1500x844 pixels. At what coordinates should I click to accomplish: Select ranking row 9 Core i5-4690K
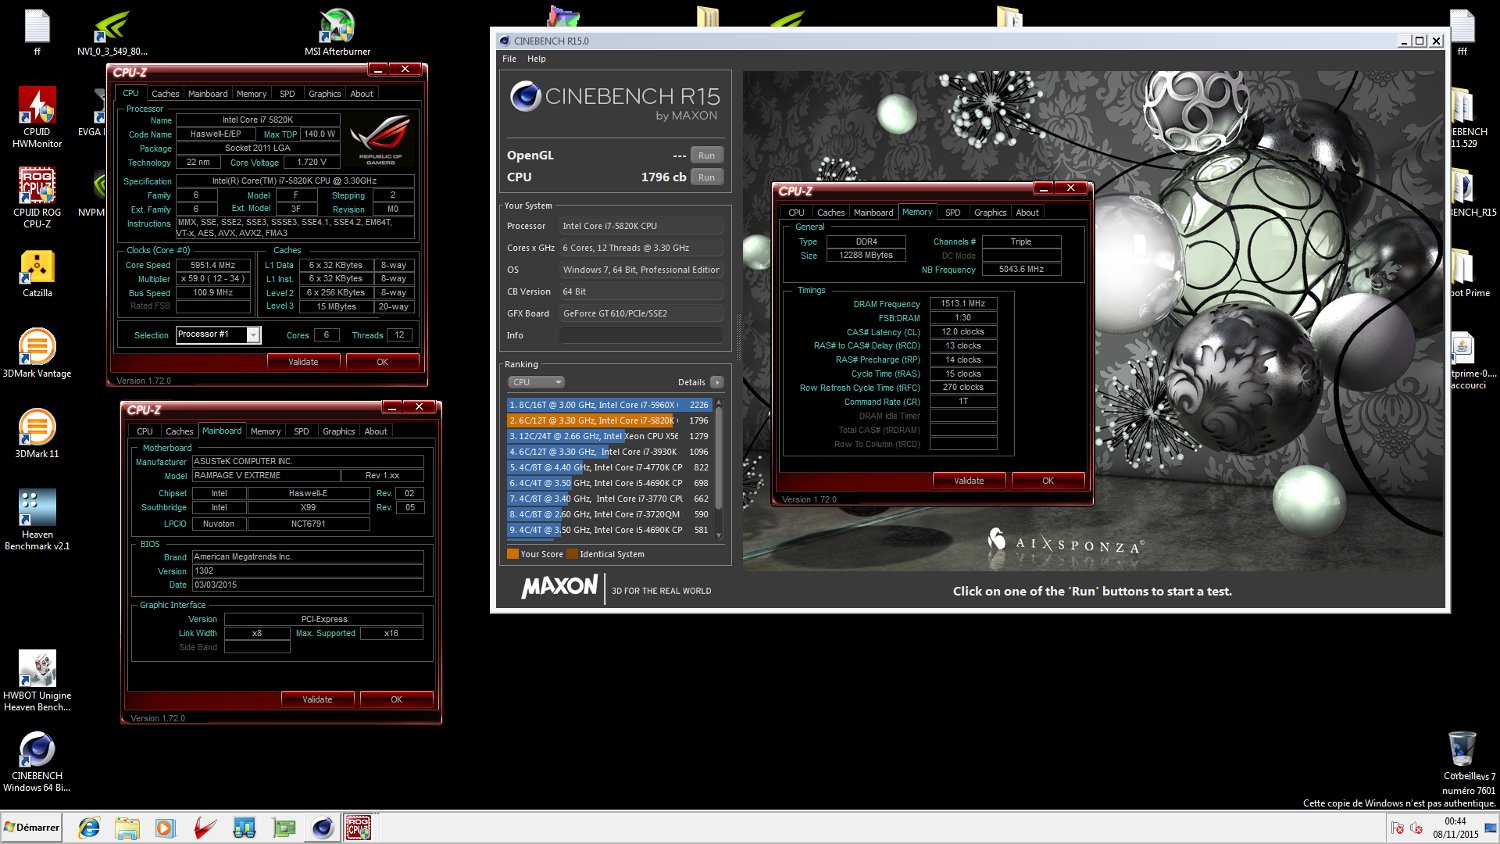click(x=610, y=530)
